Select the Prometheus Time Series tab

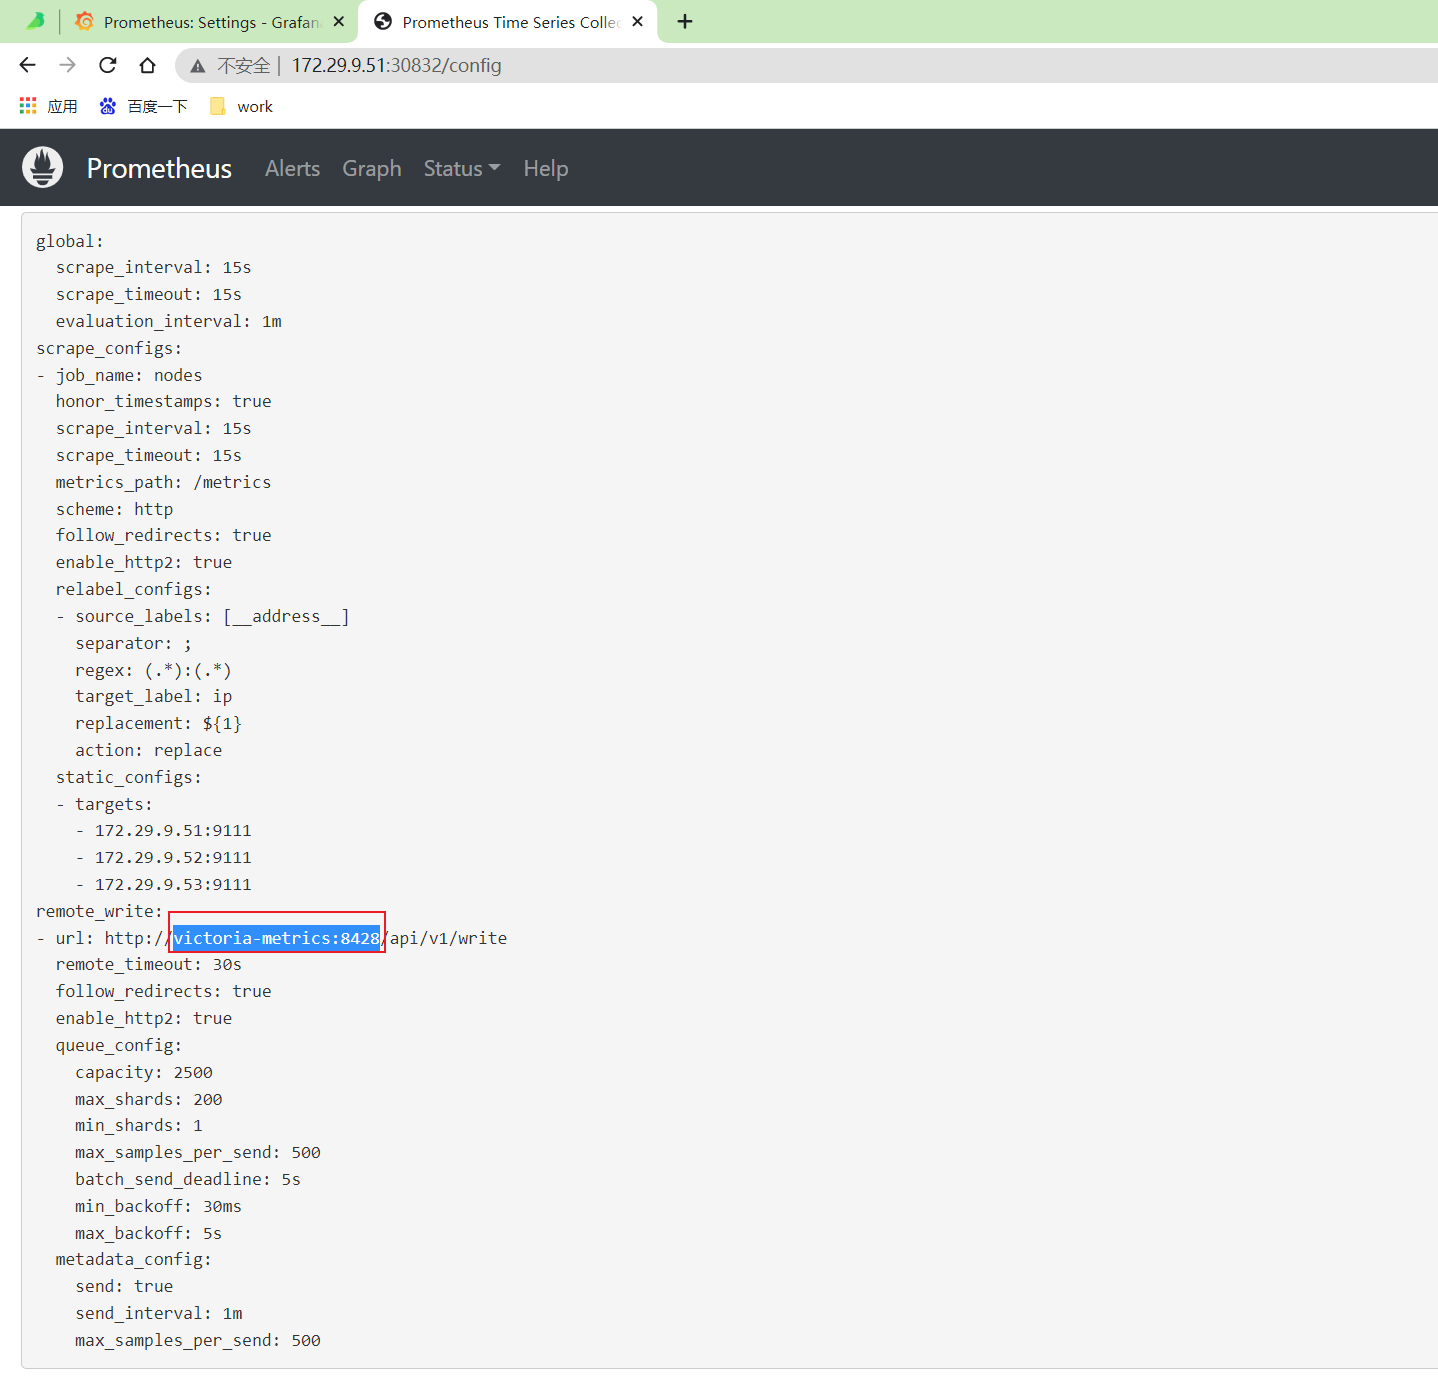[510, 22]
